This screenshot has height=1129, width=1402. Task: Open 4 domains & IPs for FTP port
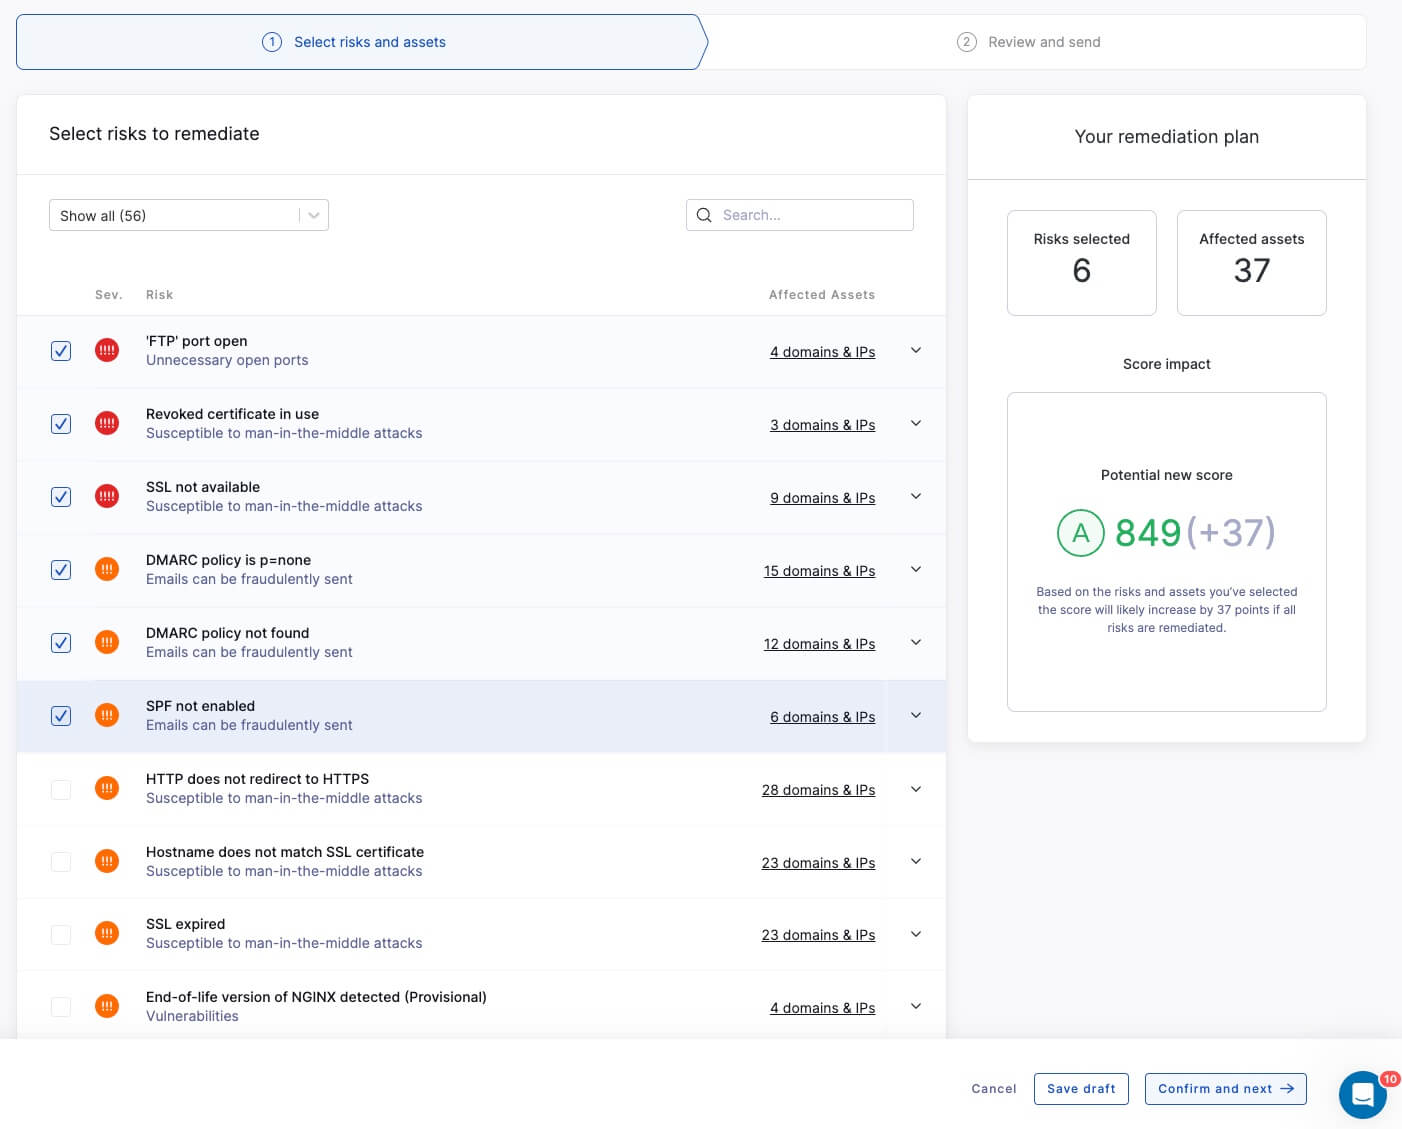(x=822, y=352)
